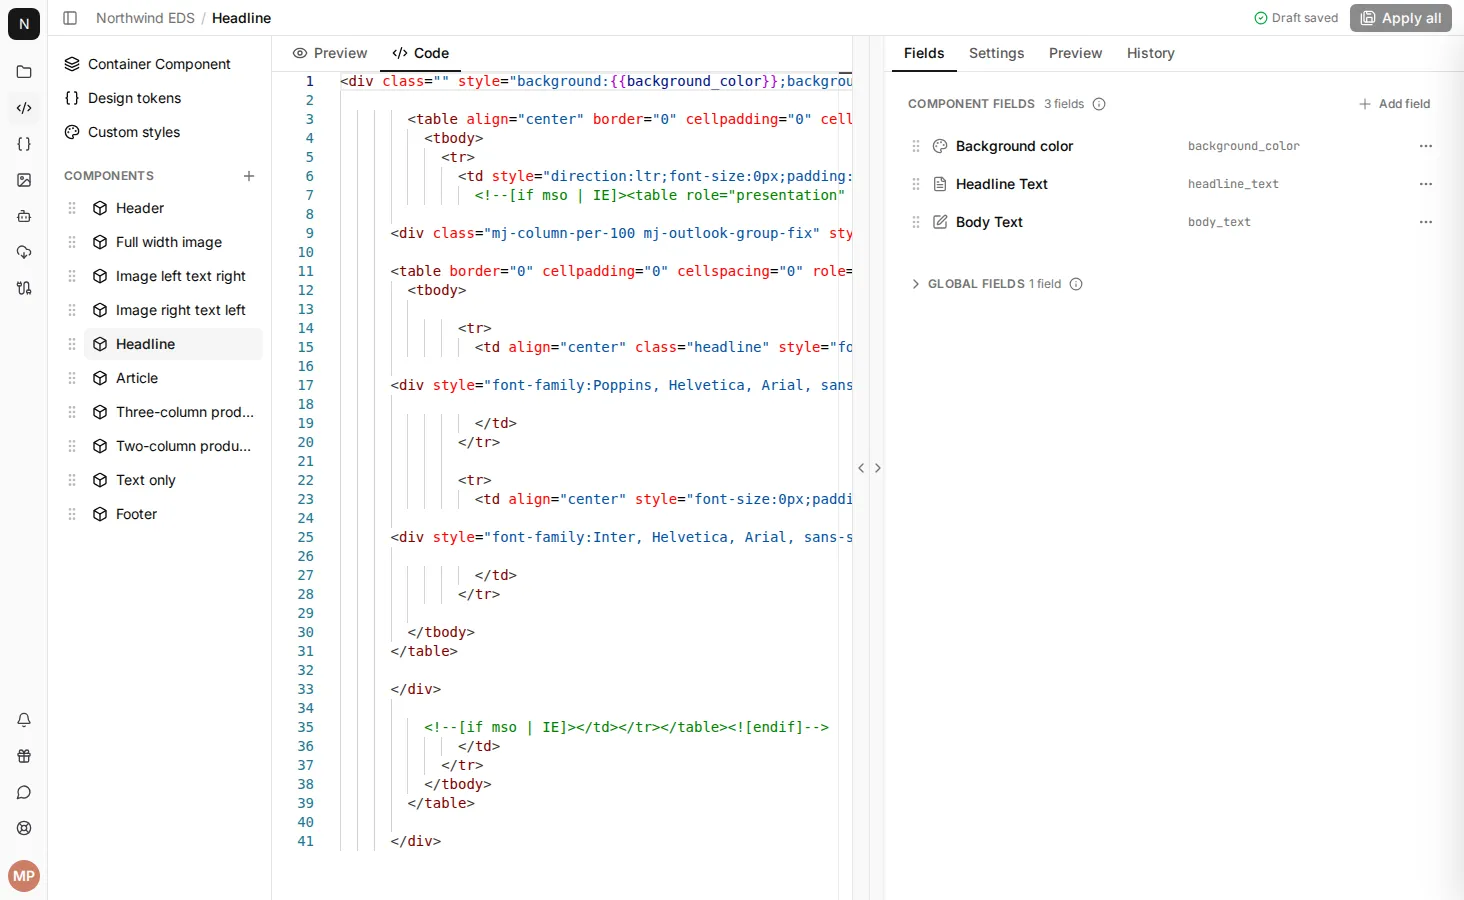Open the help lifebuoy icon
Screen dimensions: 1464x900
pos(24,828)
